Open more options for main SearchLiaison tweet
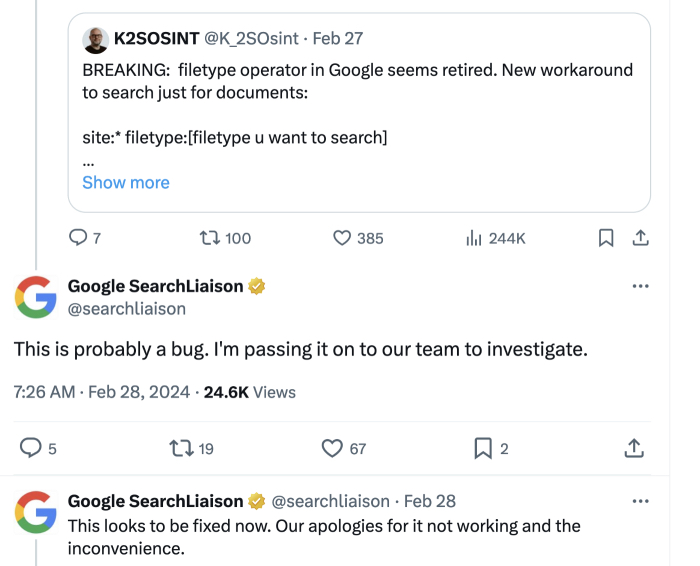700x566 pixels. point(640,287)
